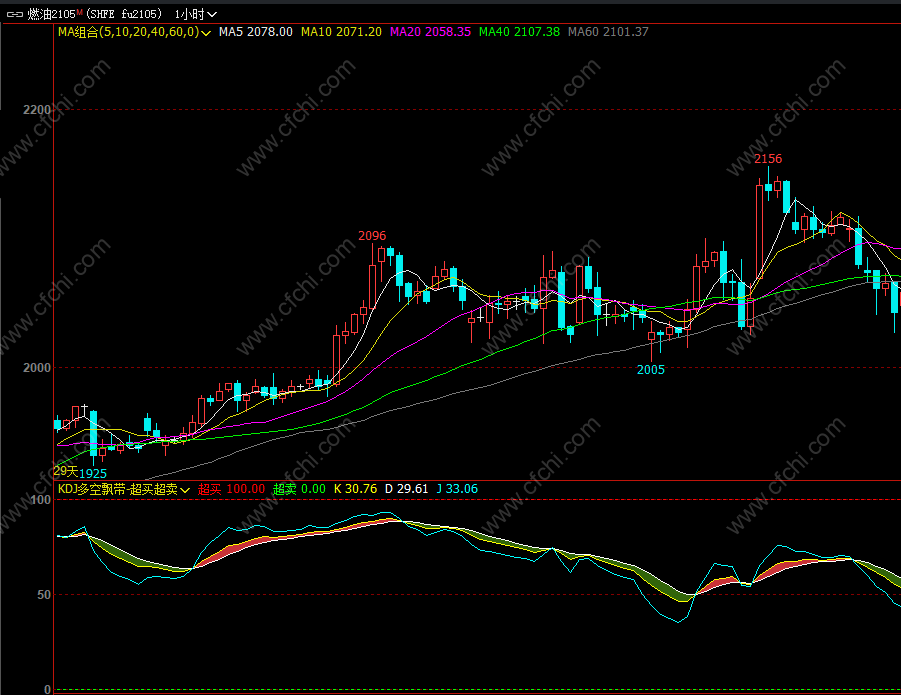901x695 pixels.
Task: Click the 2000 price axis label
Action: point(37,368)
